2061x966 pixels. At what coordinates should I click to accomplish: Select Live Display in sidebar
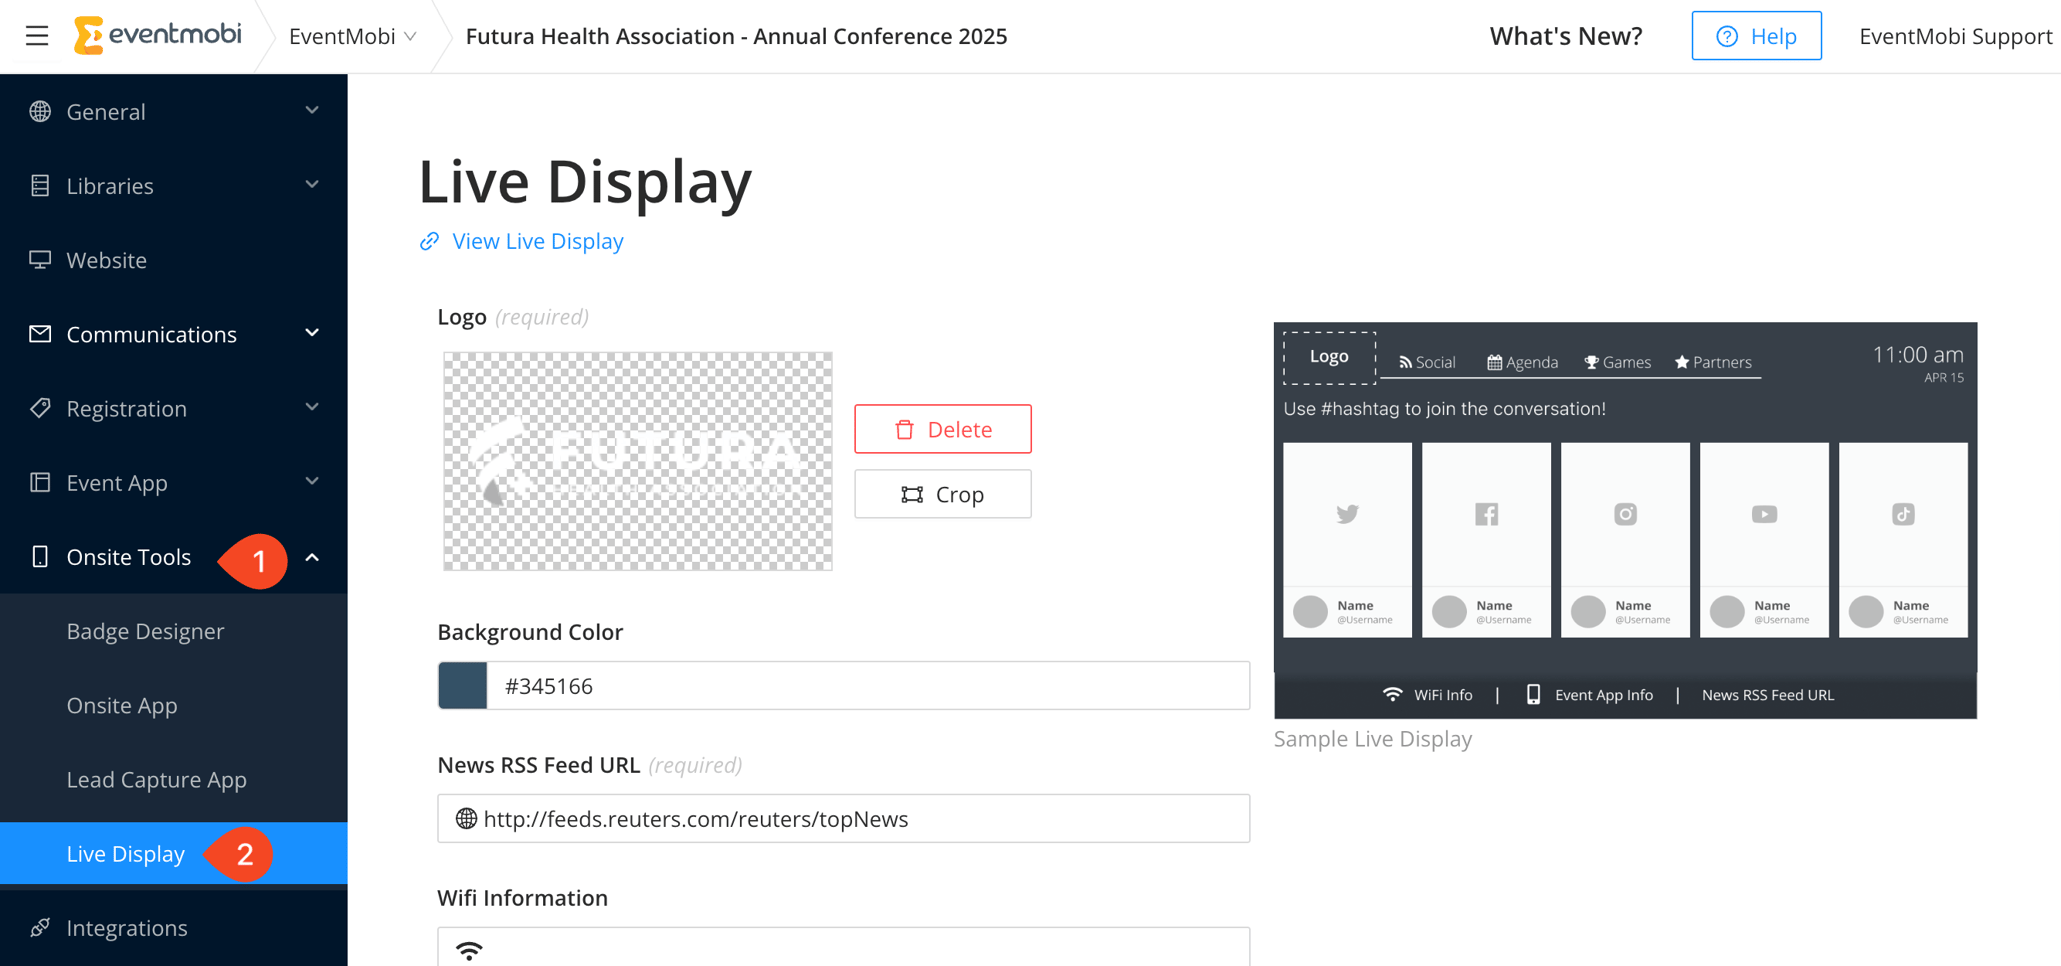pyautogui.click(x=174, y=853)
